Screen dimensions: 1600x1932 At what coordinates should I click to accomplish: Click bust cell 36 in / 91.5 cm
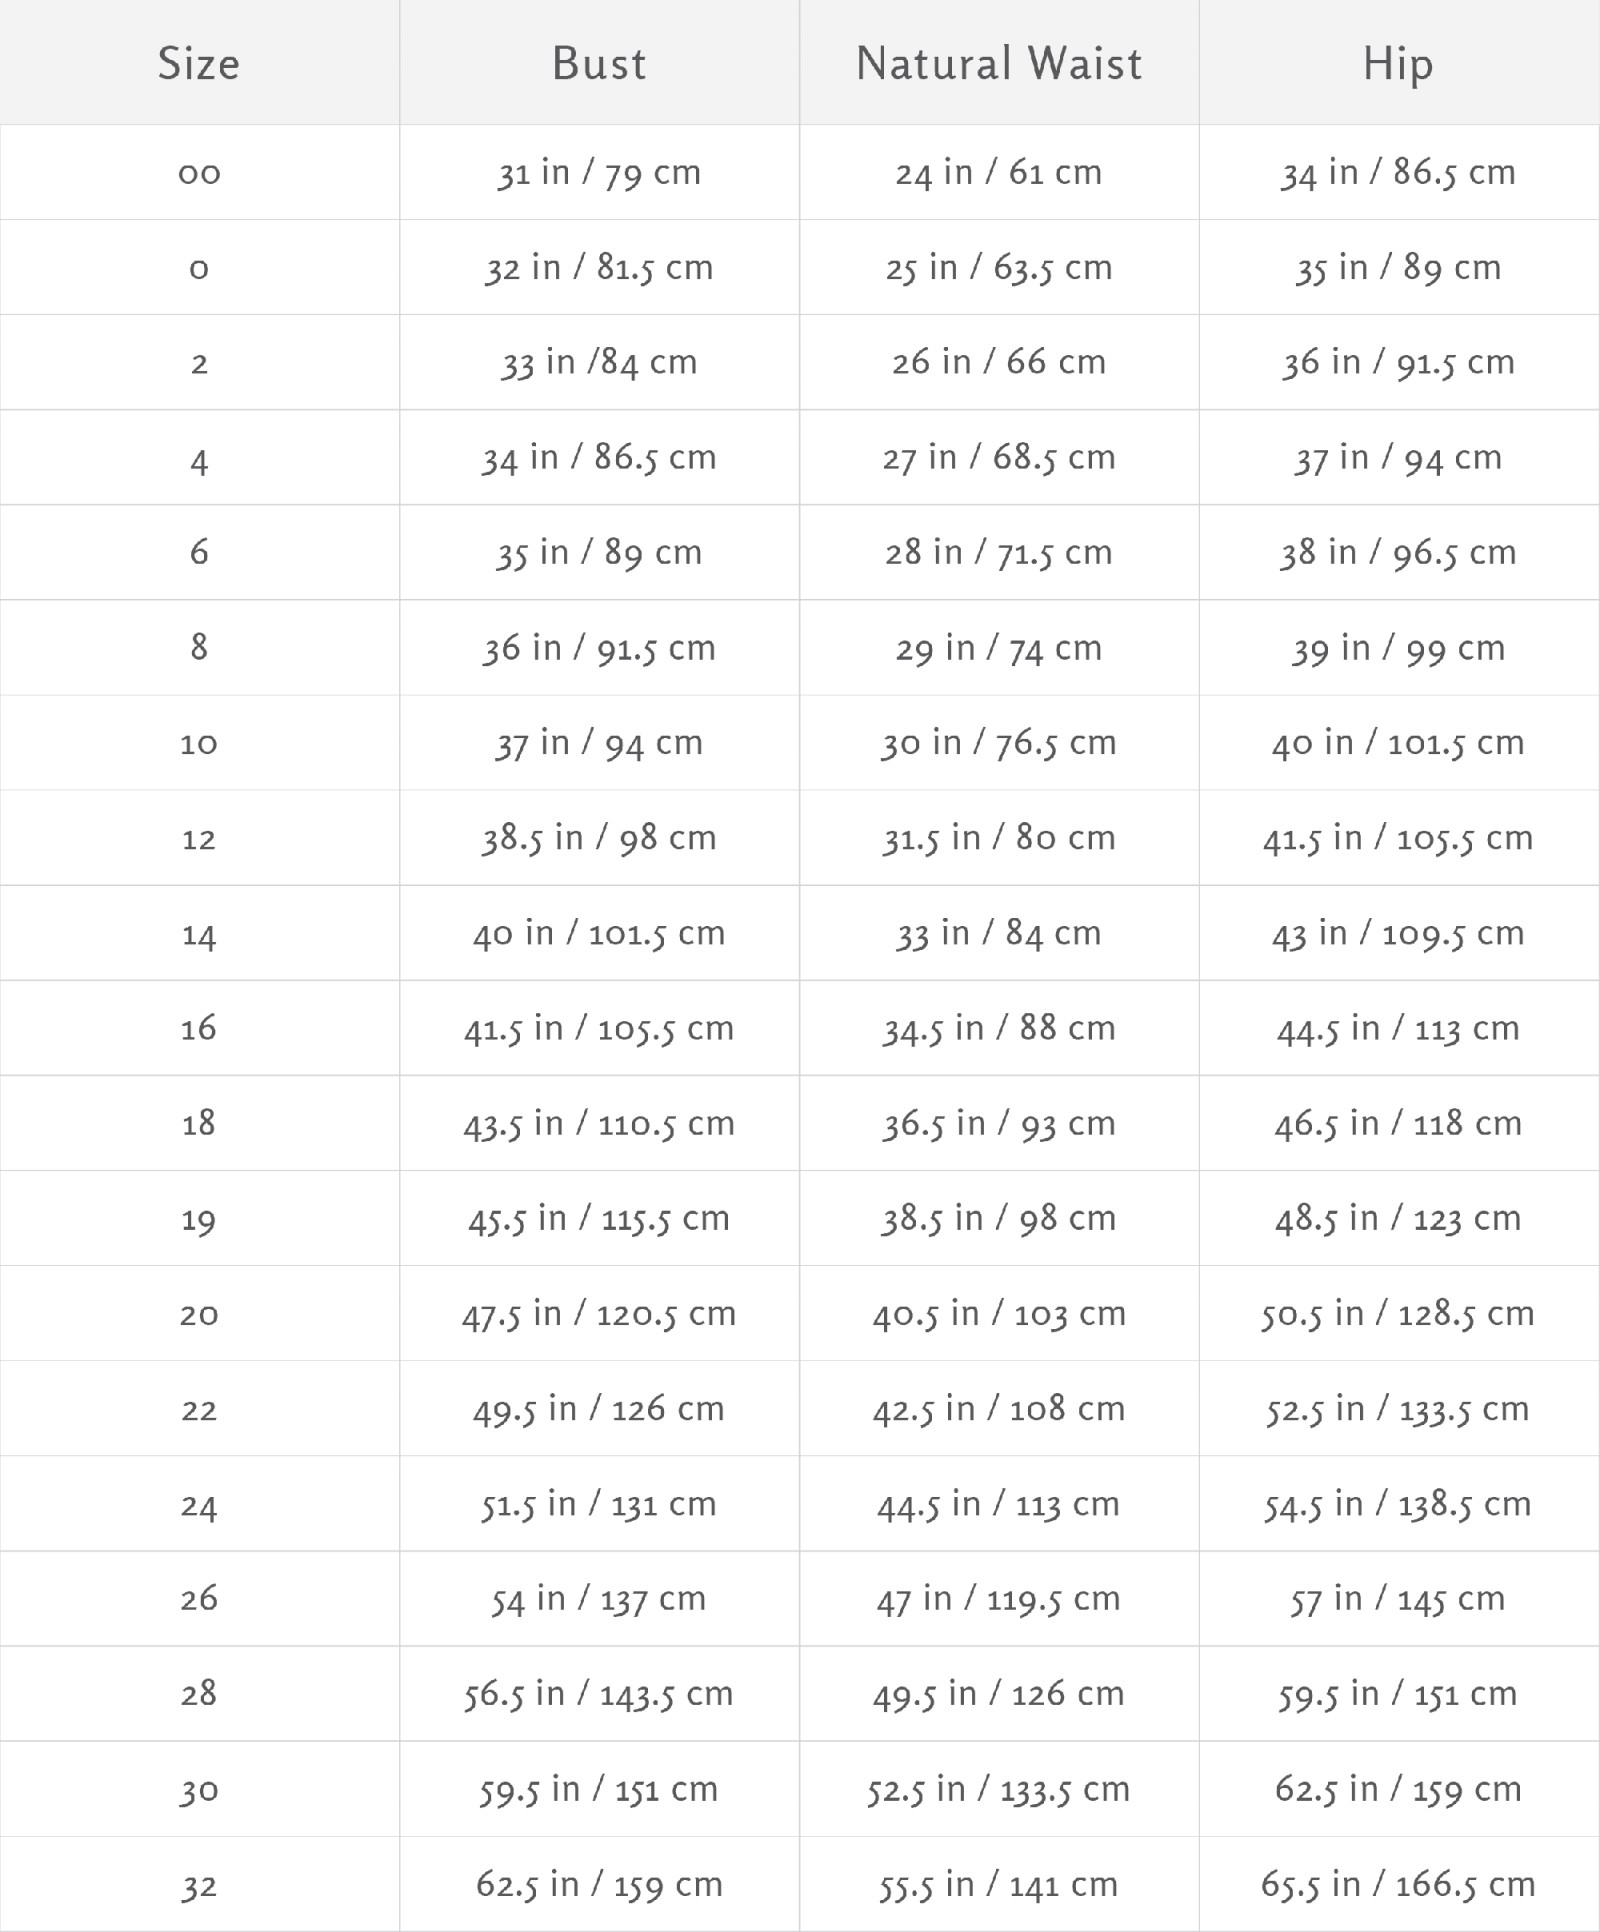pos(599,647)
